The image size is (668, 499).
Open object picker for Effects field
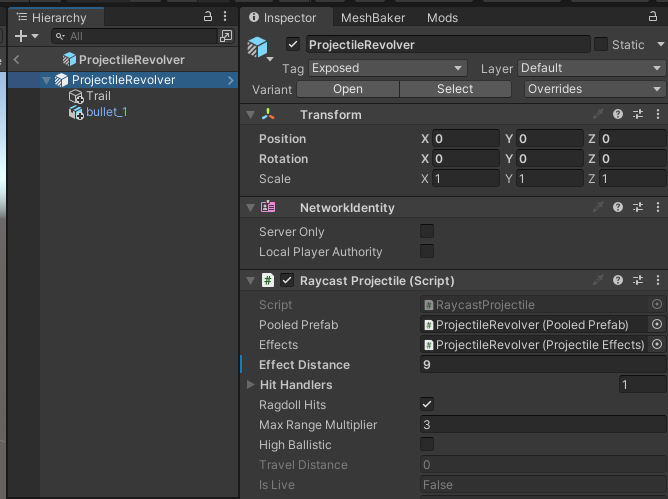click(657, 345)
